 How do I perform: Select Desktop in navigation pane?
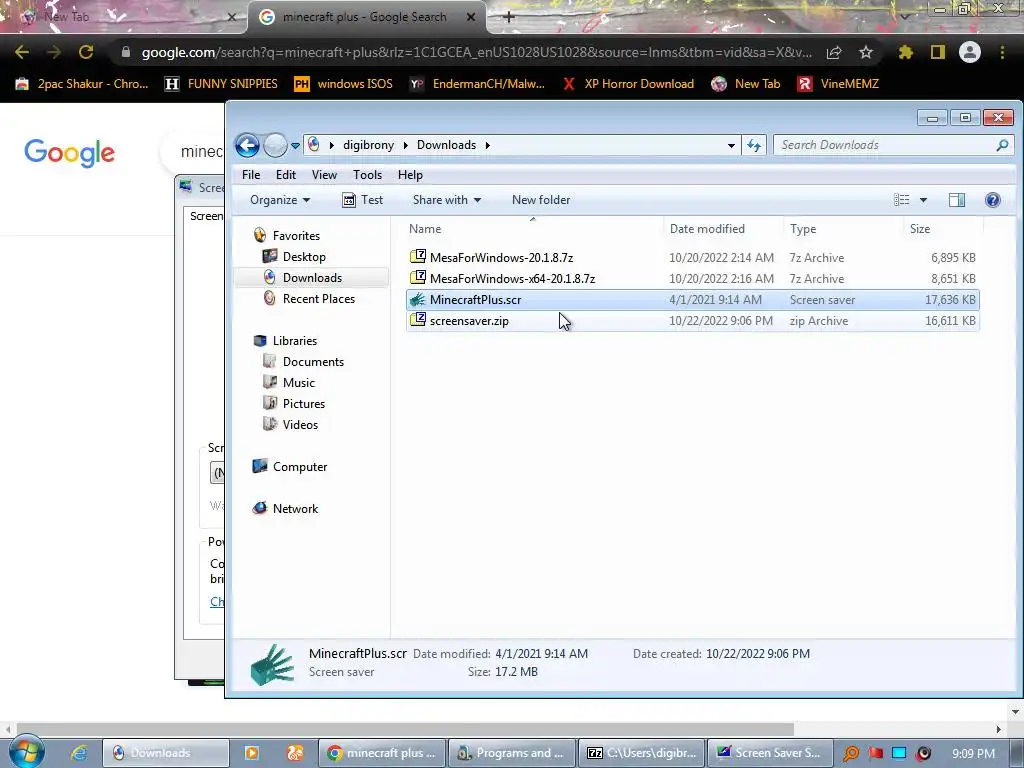click(304, 257)
